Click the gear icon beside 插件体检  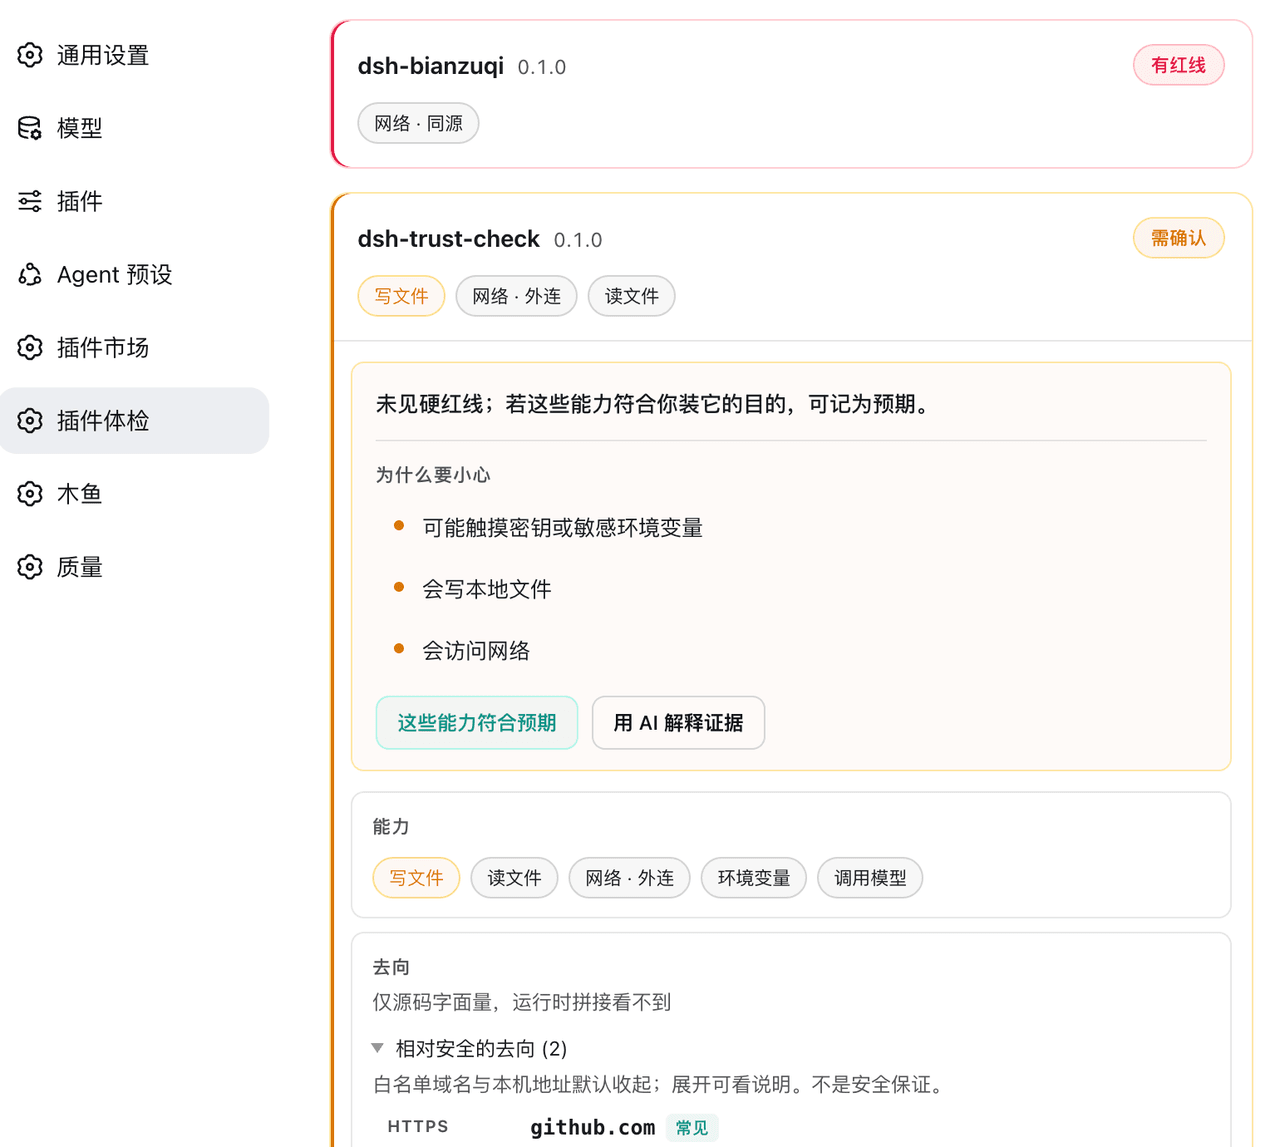[30, 420]
